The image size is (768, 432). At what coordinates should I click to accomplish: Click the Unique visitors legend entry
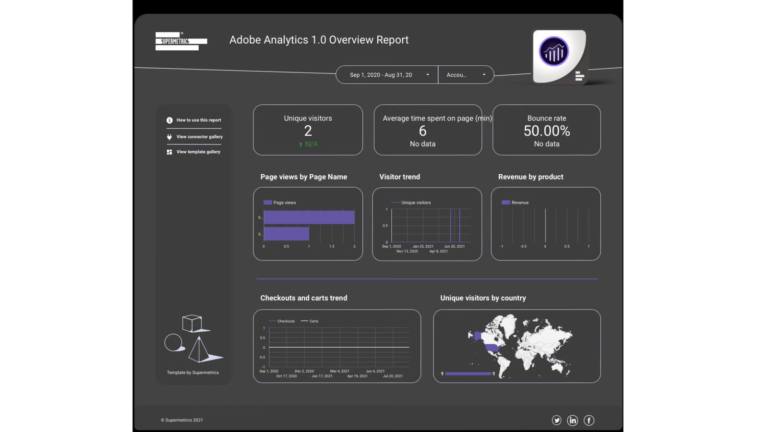[x=411, y=202]
